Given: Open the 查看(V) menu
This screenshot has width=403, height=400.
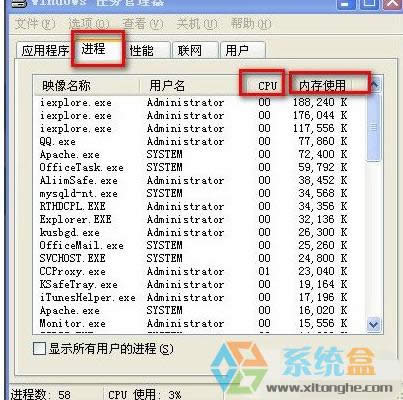Looking at the screenshot, I should pyautogui.click(x=143, y=24).
